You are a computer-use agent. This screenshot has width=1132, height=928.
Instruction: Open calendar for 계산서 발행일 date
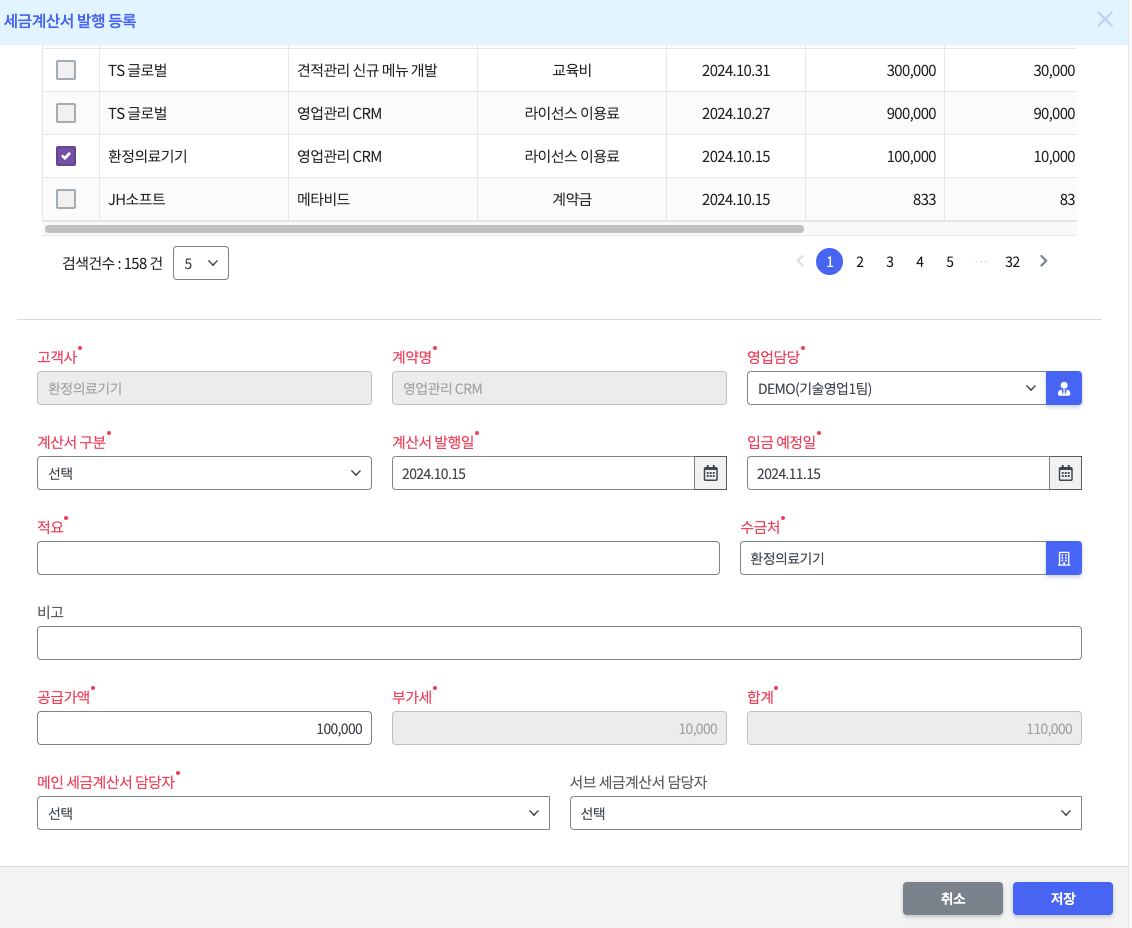[x=710, y=473]
